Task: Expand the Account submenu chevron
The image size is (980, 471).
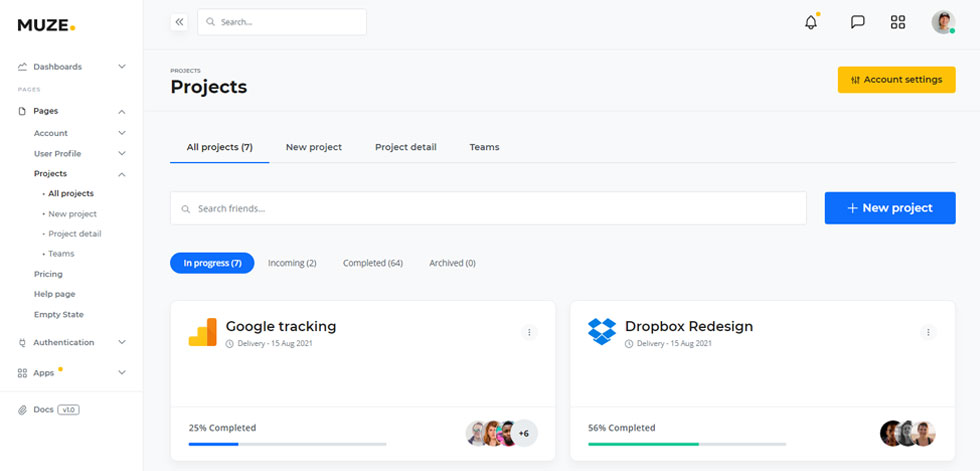Action: [x=122, y=133]
